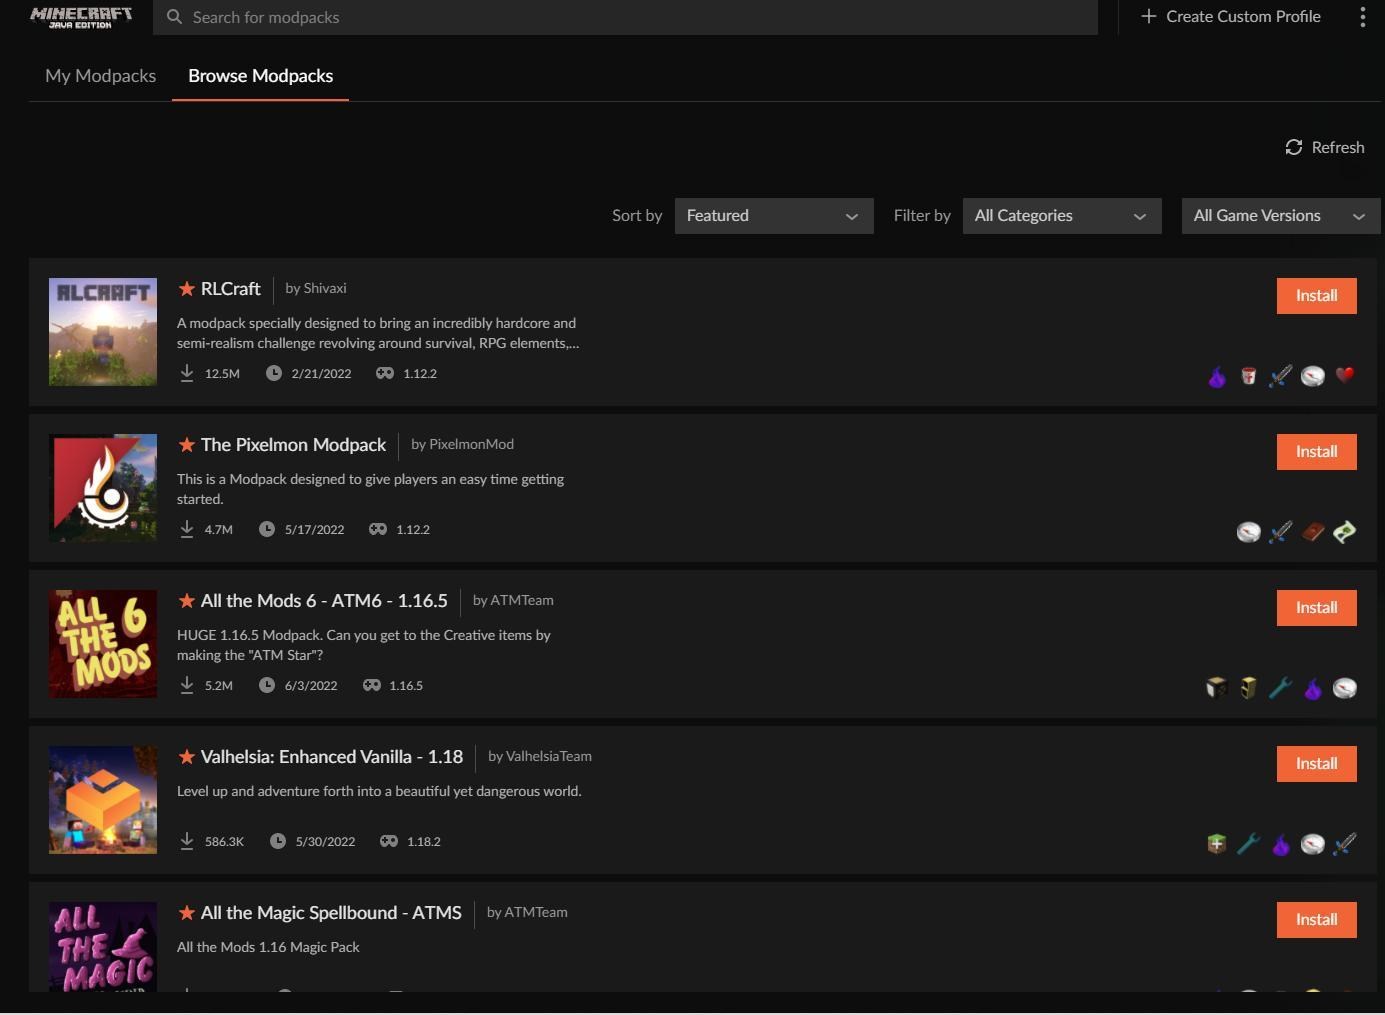Click Create Custom Profile

pyautogui.click(x=1231, y=17)
